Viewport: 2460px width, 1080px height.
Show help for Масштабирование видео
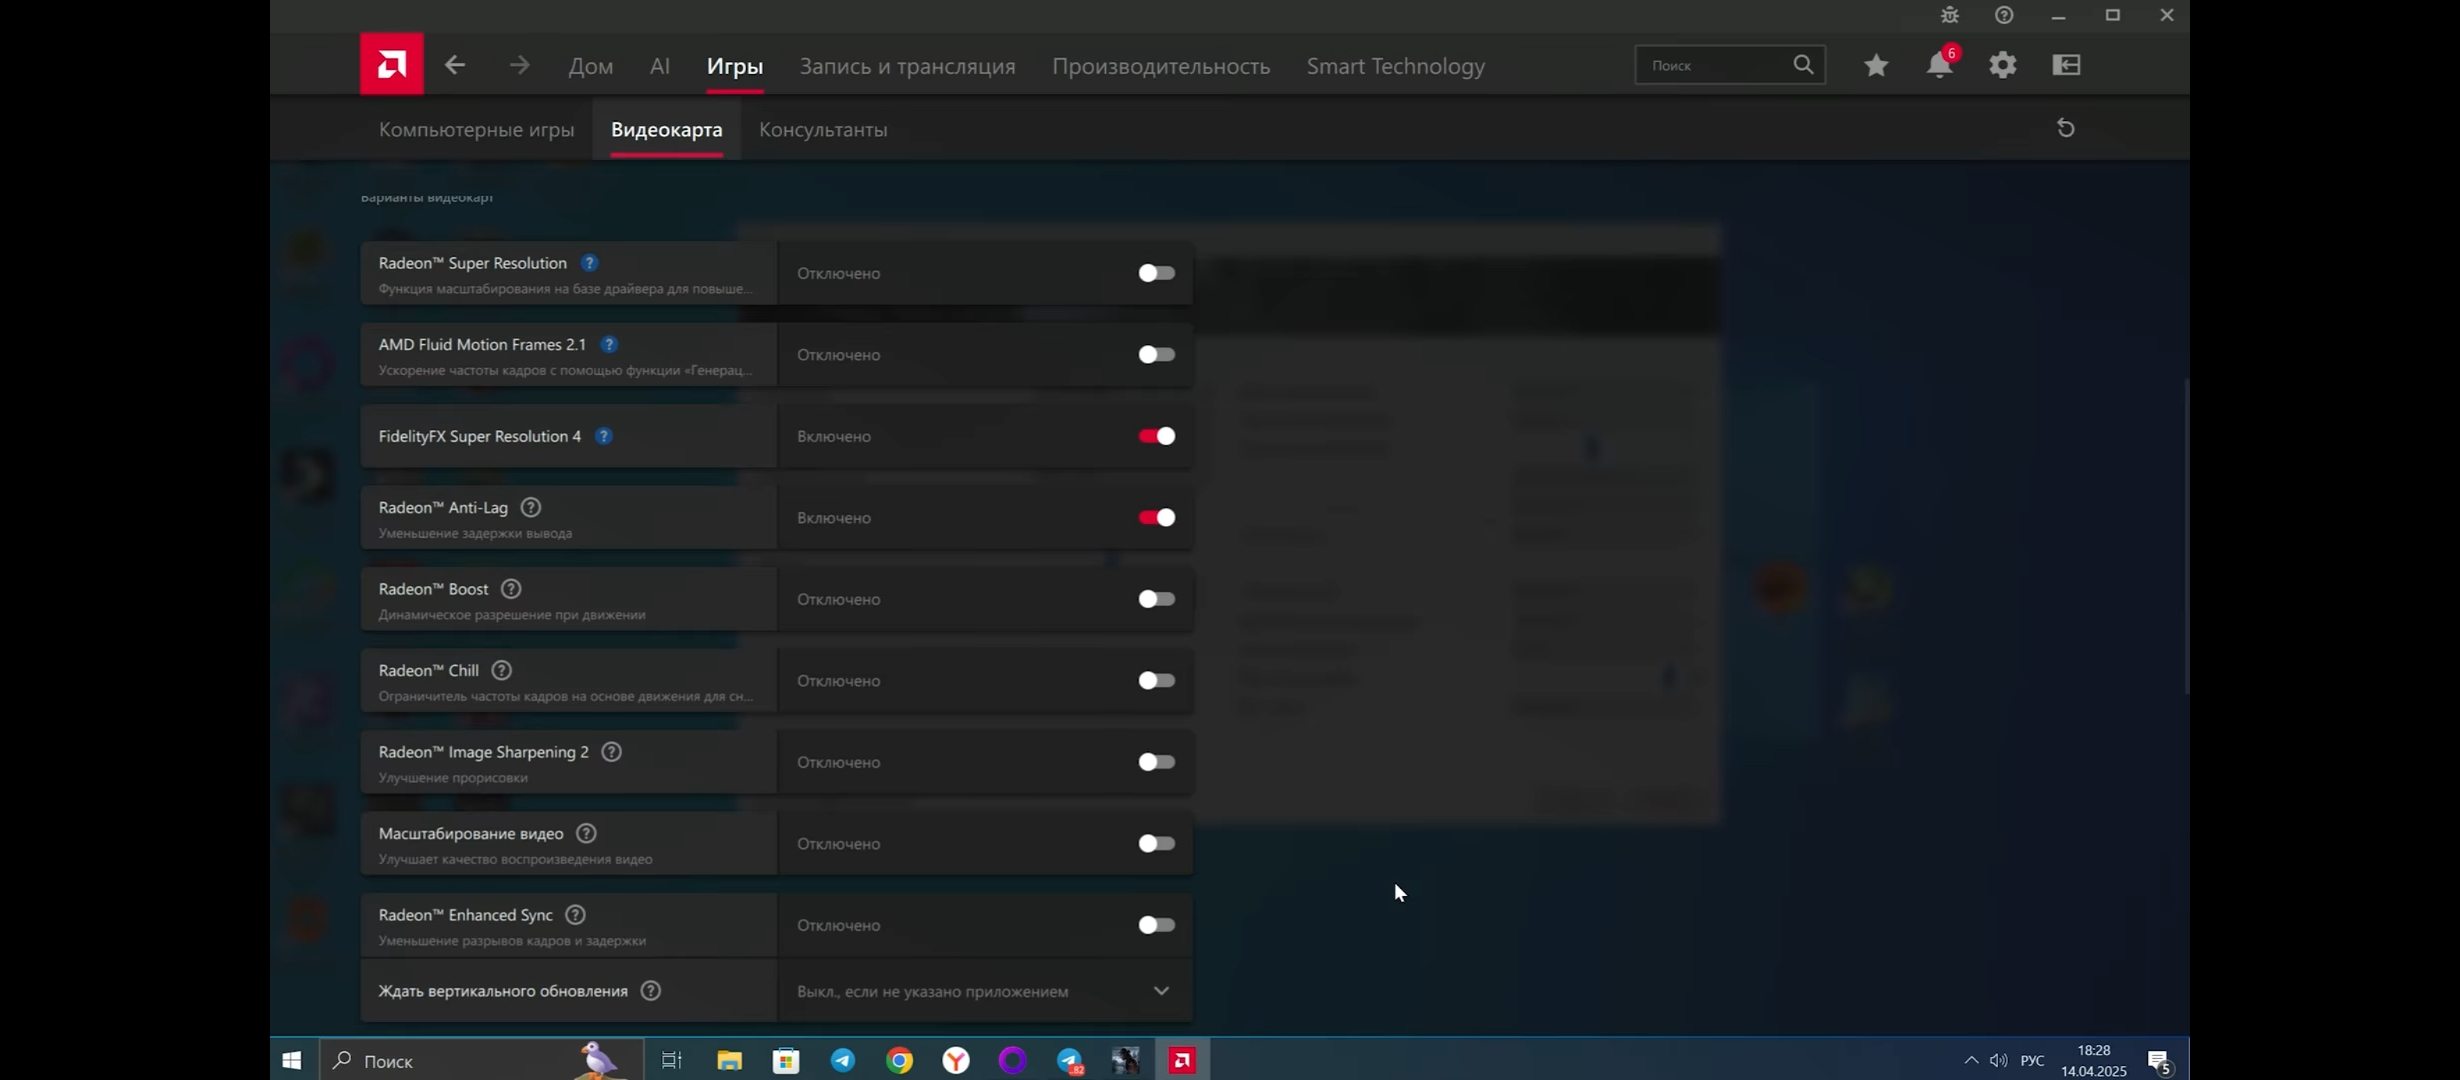[x=587, y=833]
